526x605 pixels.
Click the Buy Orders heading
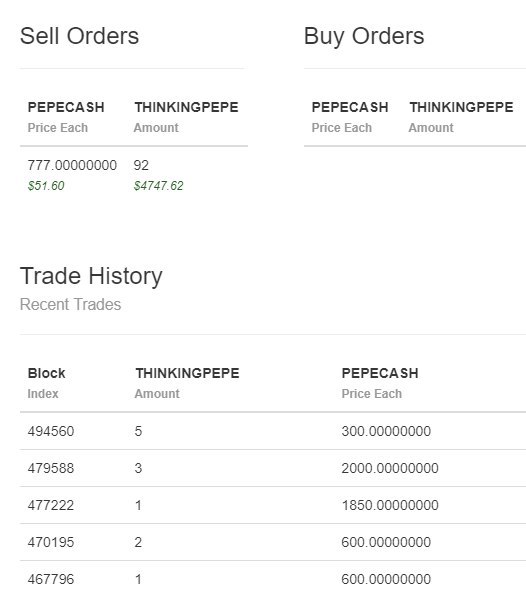[x=364, y=36]
